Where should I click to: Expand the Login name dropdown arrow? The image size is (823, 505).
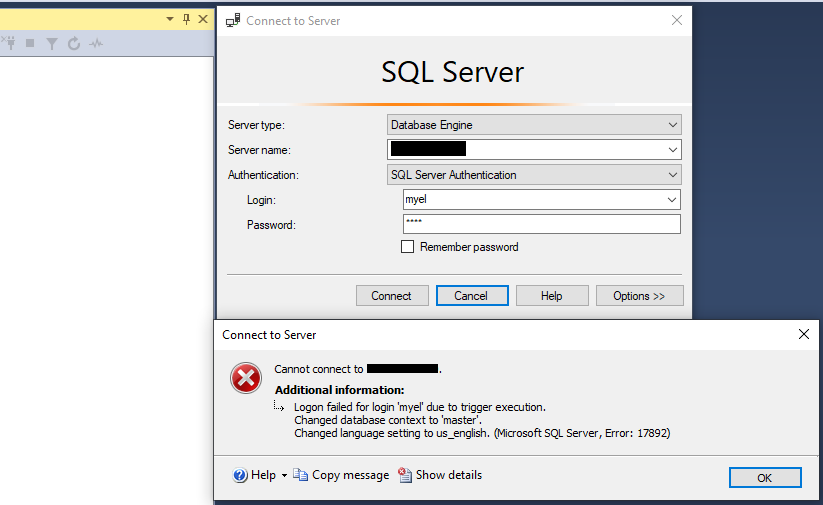672,200
